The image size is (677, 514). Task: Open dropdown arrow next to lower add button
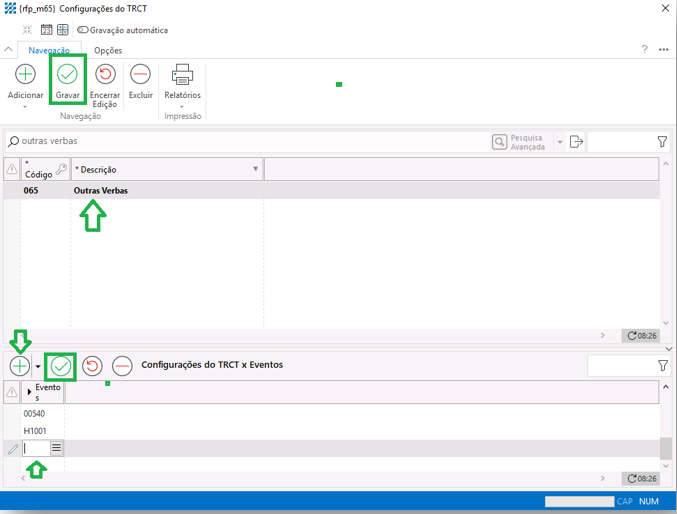(38, 366)
